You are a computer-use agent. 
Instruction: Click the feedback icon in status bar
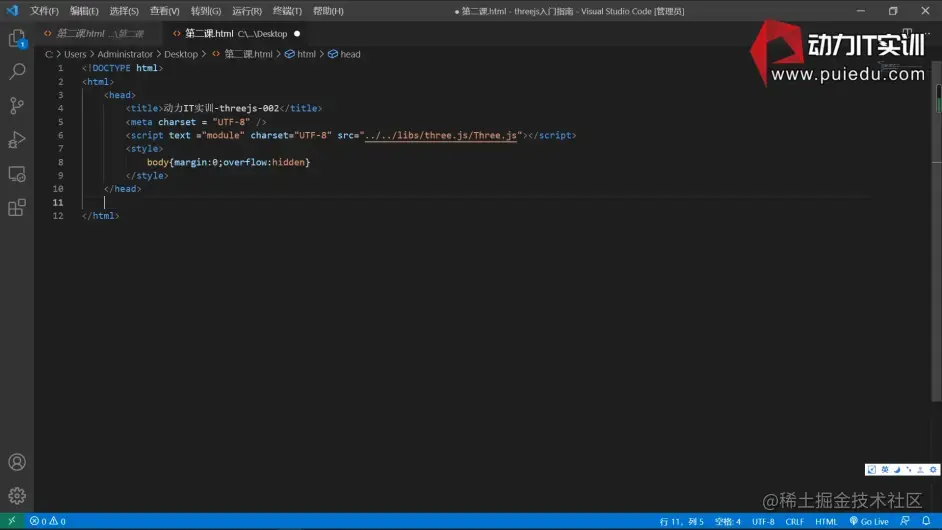(905, 521)
